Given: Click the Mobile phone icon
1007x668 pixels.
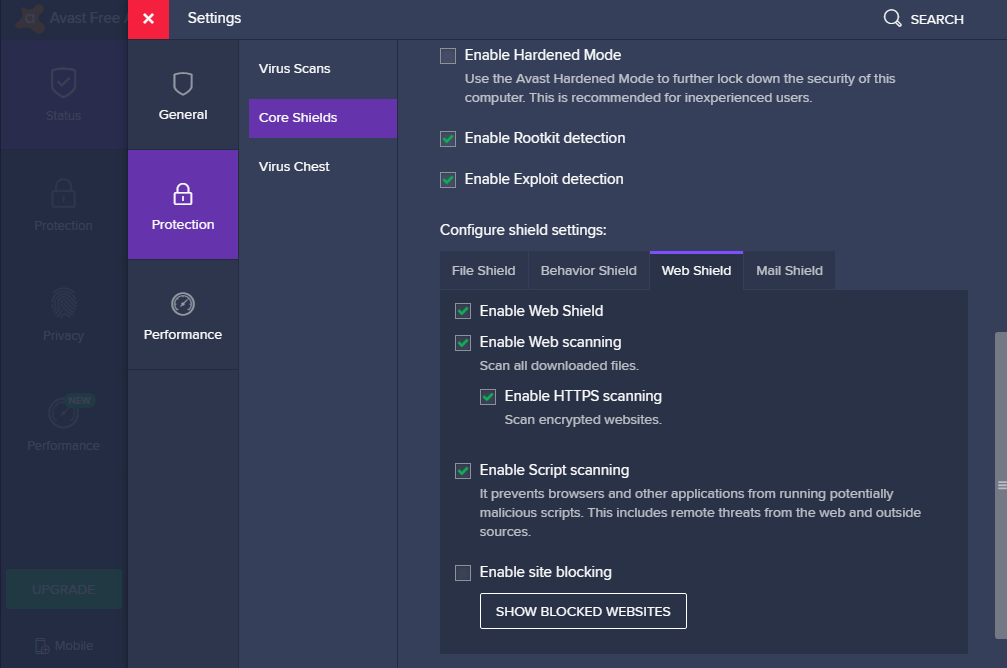Looking at the screenshot, I should 42,645.
